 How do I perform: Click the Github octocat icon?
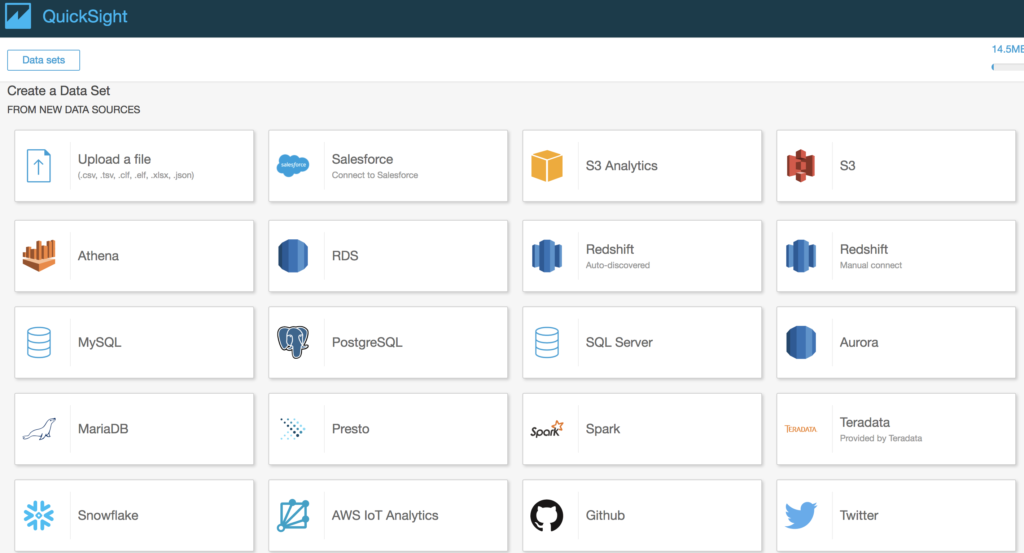coord(547,515)
